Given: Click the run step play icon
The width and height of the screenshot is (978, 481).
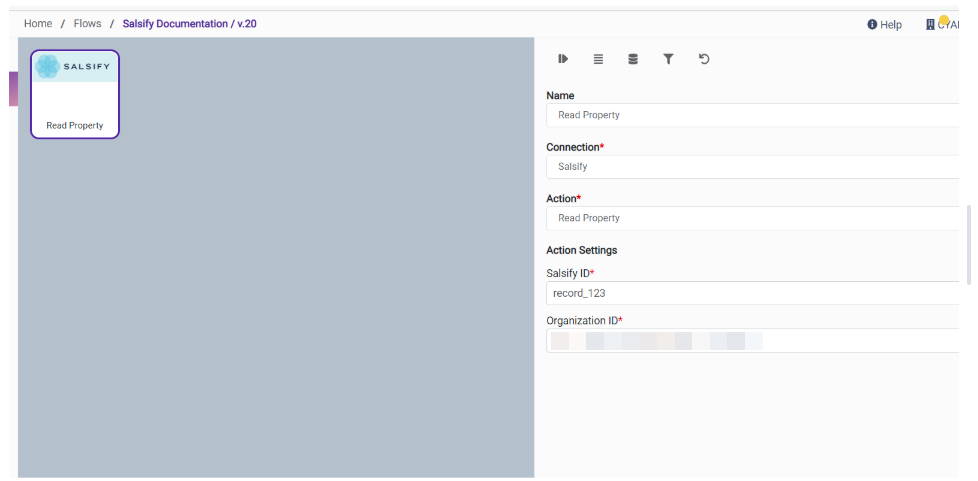Looking at the screenshot, I should 563,59.
